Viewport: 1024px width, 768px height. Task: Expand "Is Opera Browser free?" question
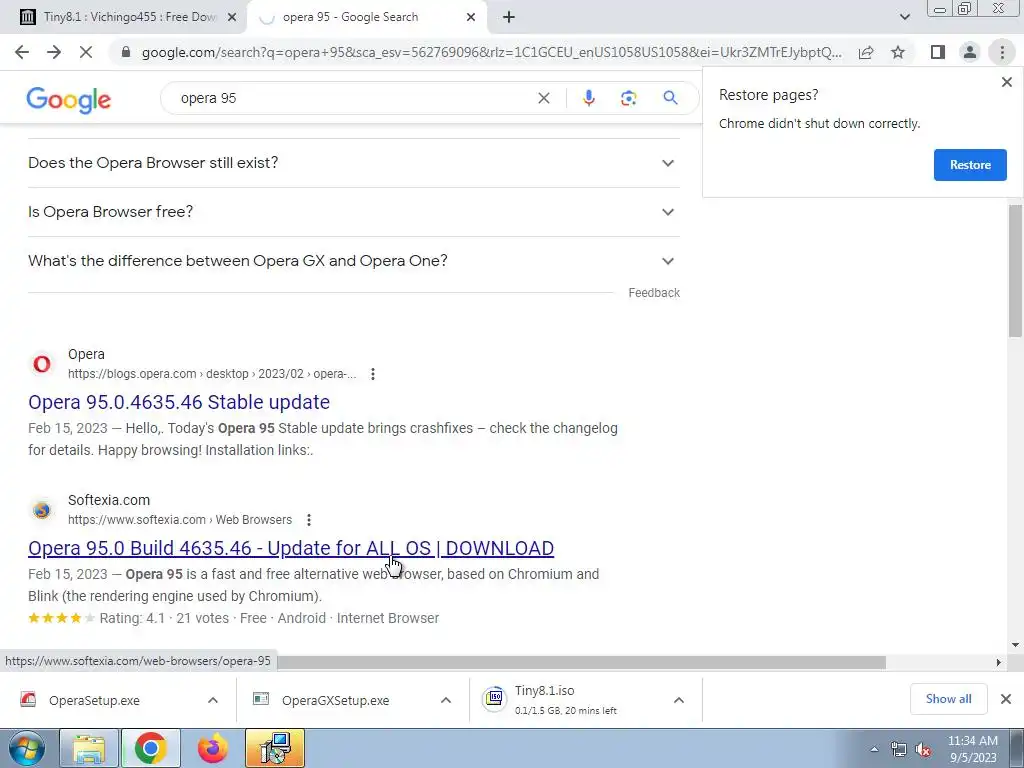[354, 212]
